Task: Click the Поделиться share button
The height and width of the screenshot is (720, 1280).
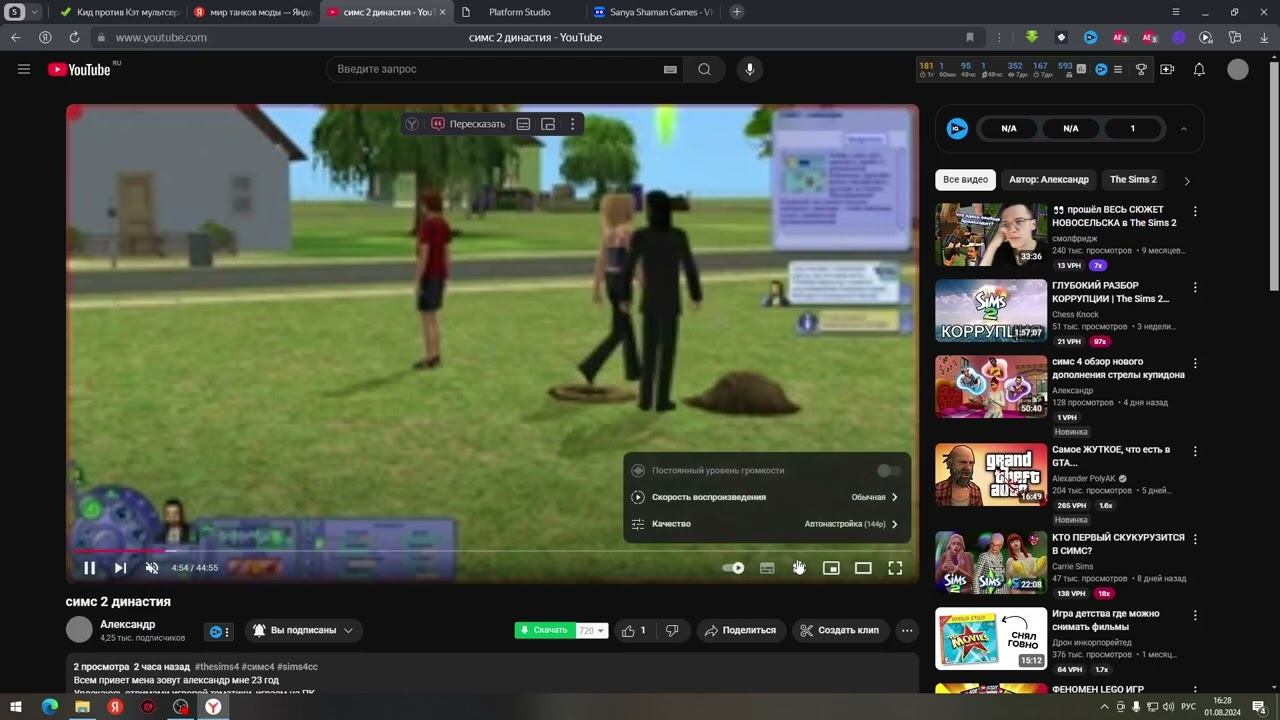Action: [x=740, y=631]
